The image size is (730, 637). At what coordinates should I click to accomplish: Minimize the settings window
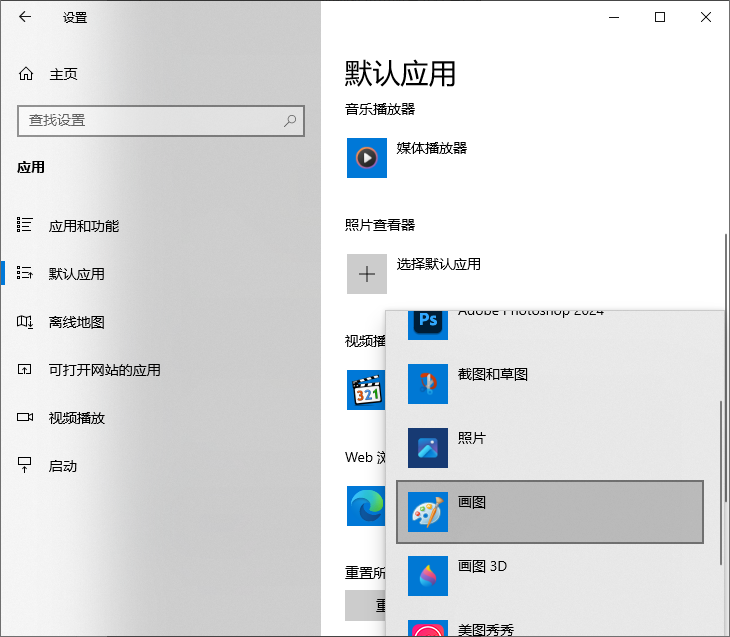pyautogui.click(x=614, y=17)
